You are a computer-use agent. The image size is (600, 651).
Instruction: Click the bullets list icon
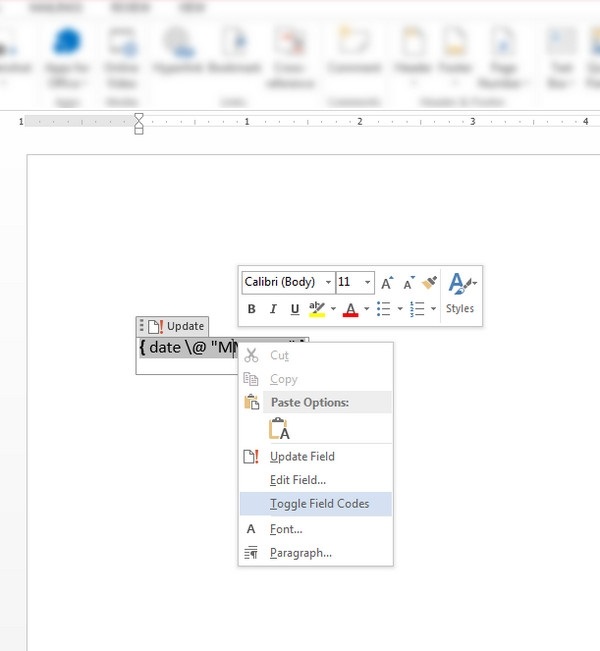pyautogui.click(x=384, y=309)
